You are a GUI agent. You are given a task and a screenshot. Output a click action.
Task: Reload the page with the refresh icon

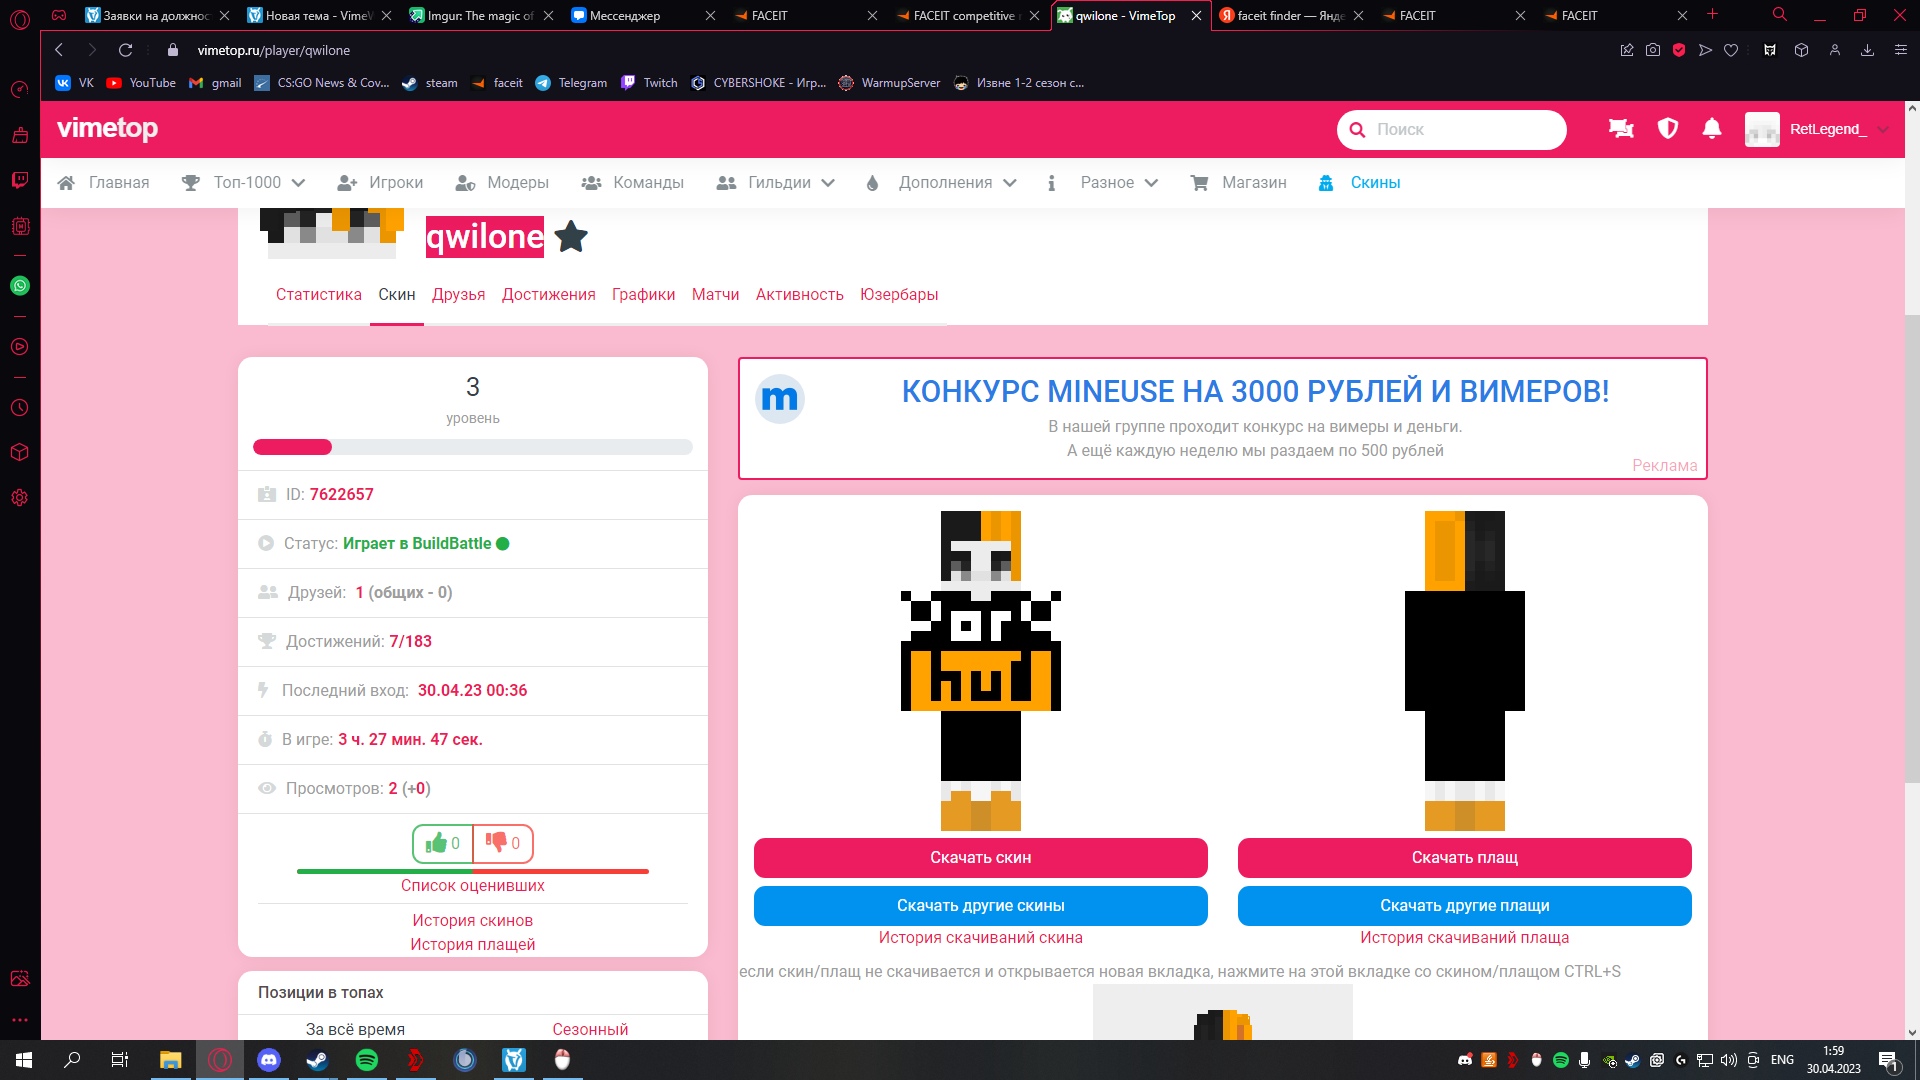click(x=125, y=50)
